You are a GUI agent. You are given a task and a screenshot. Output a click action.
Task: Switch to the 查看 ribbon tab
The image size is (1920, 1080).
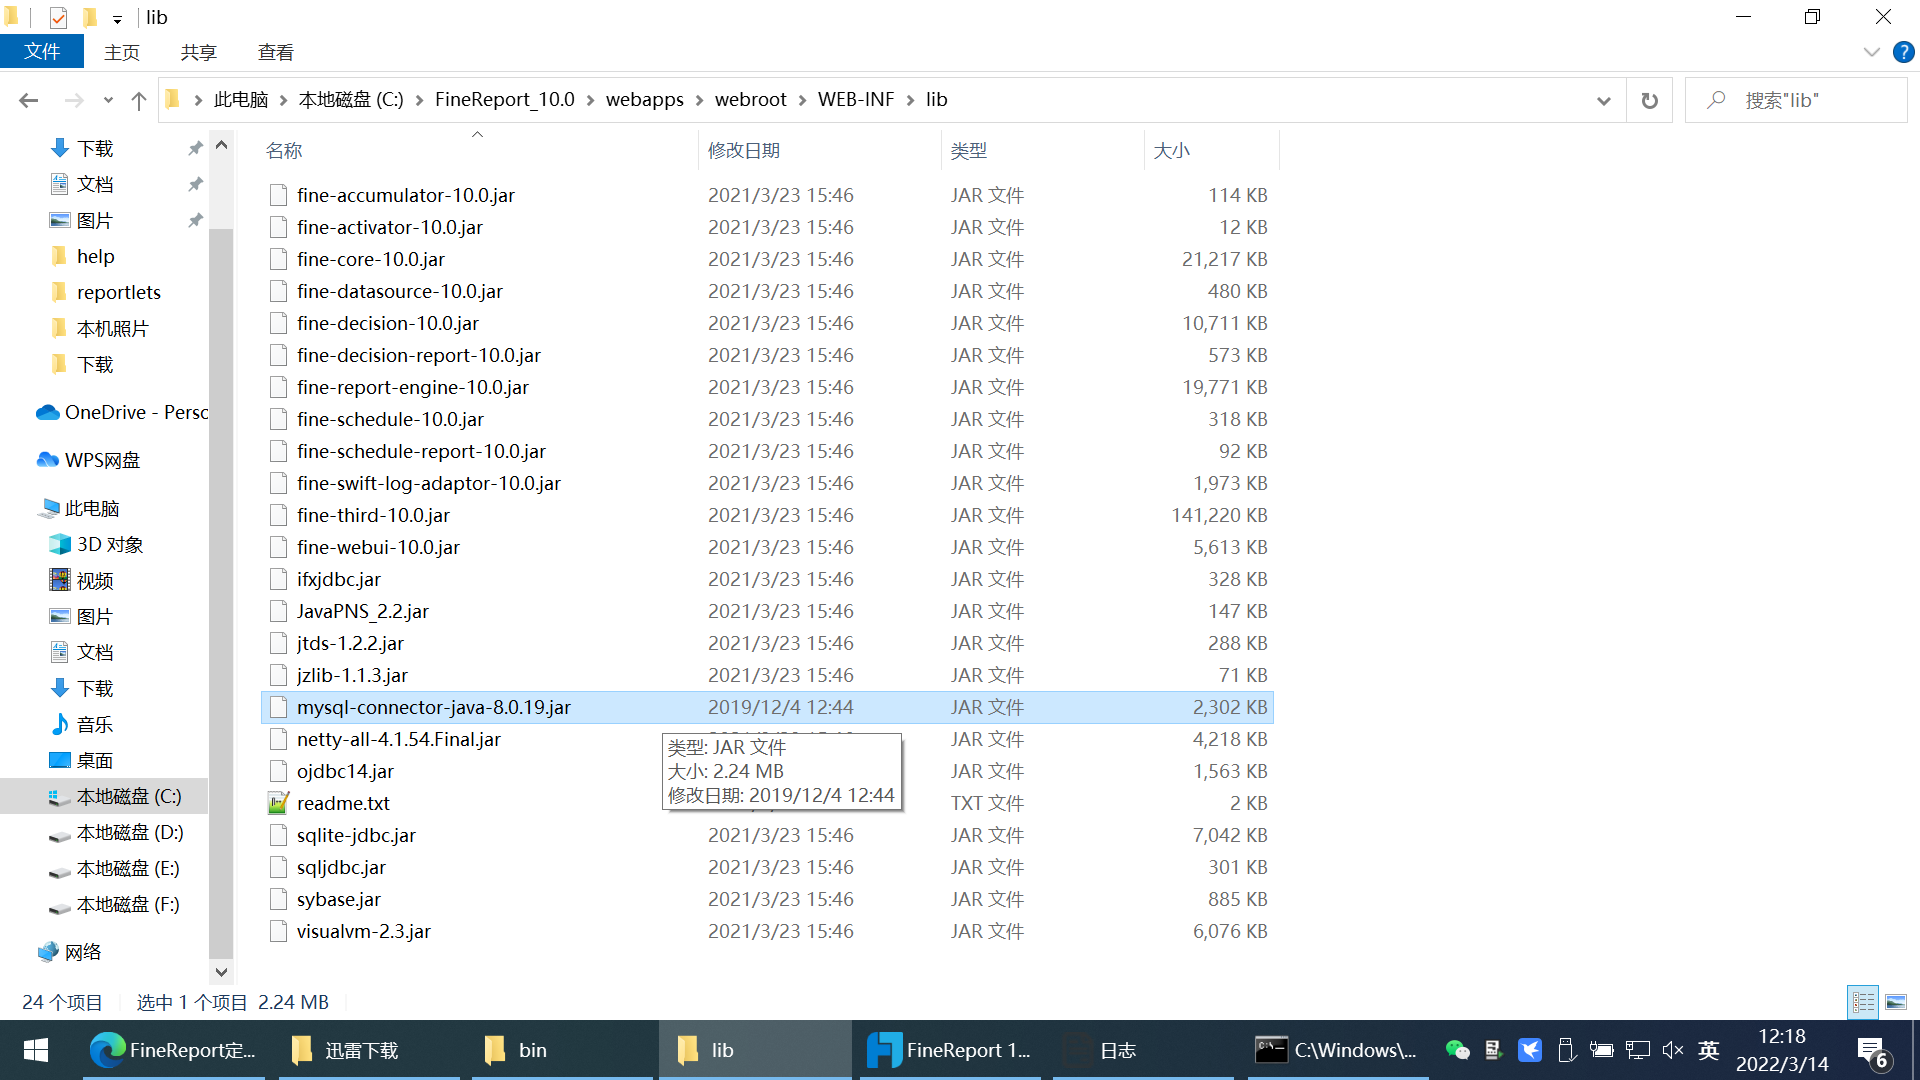pos(275,52)
